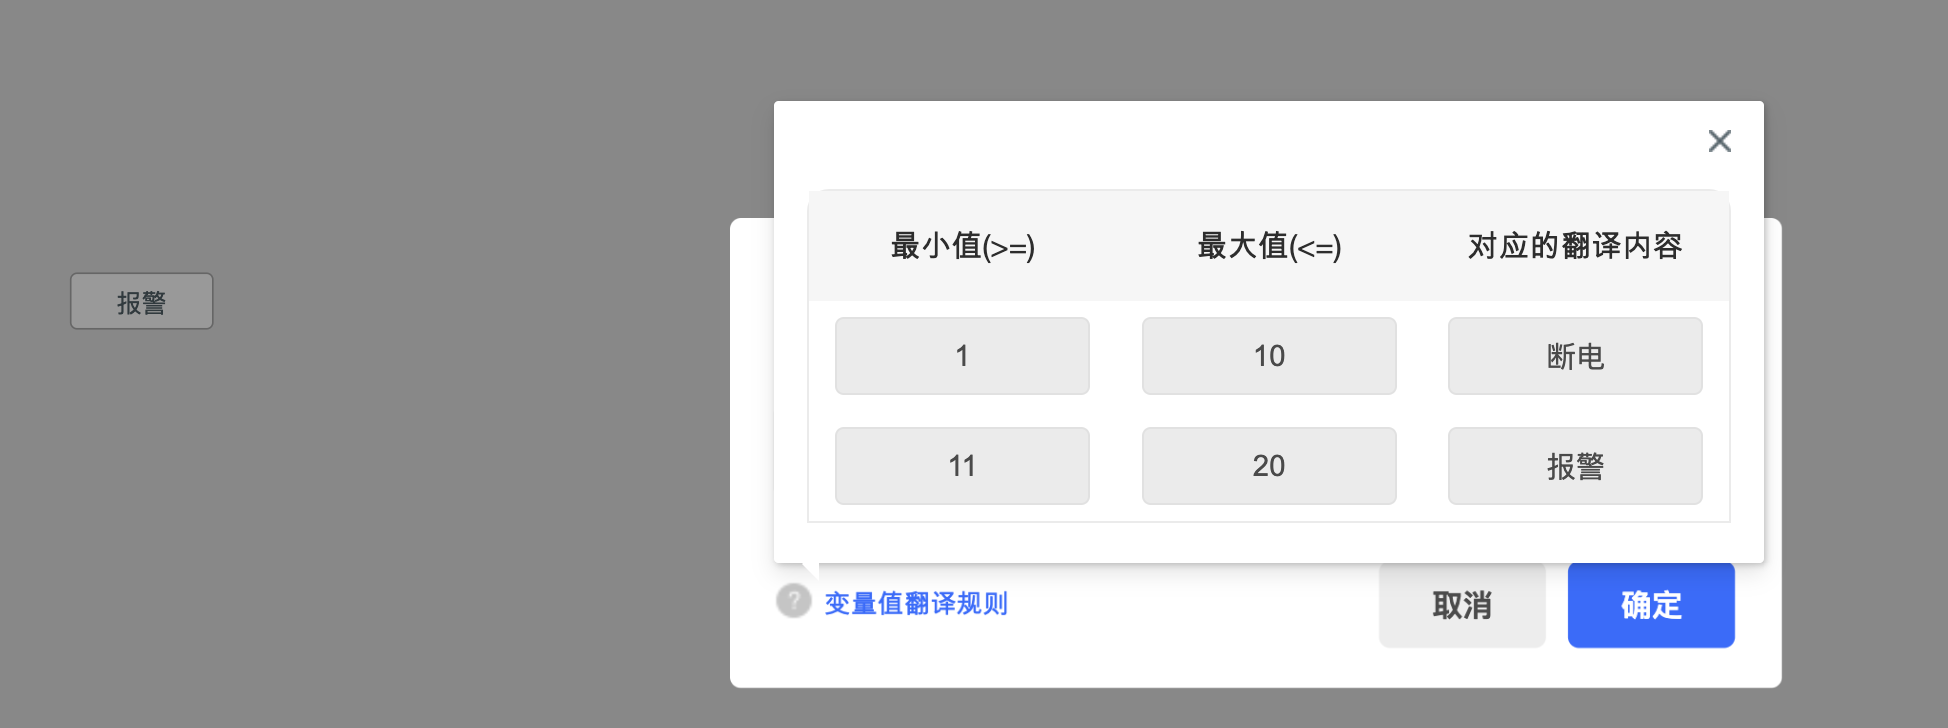
Task: Select the maximum value field containing 10
Action: point(1269,356)
